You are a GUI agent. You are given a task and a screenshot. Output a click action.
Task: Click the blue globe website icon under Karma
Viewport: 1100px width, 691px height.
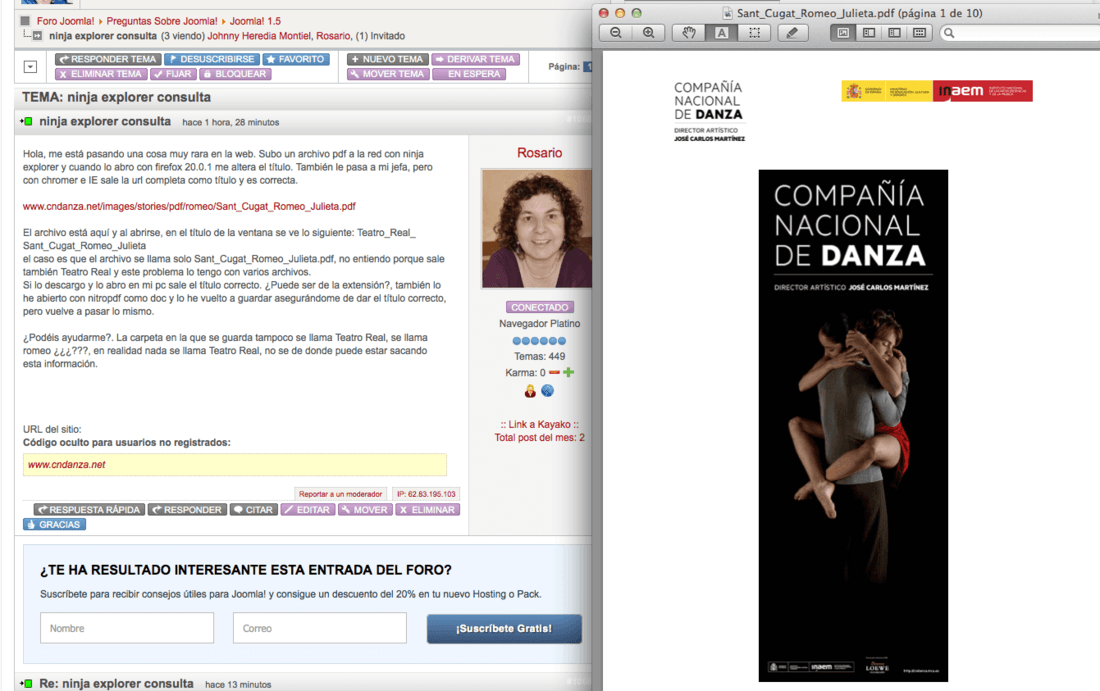547,391
